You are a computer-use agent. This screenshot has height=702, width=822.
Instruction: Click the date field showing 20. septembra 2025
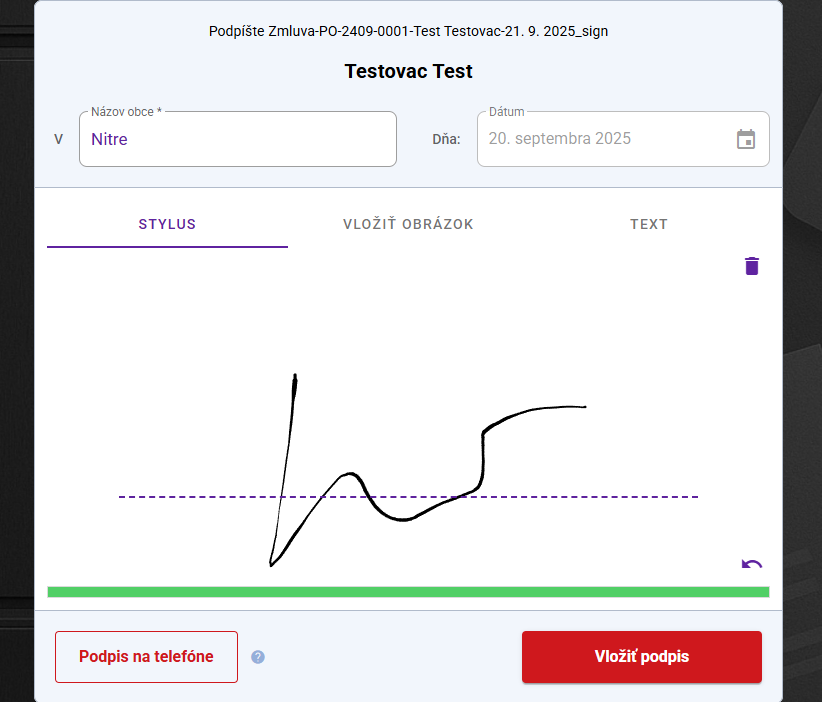point(600,139)
